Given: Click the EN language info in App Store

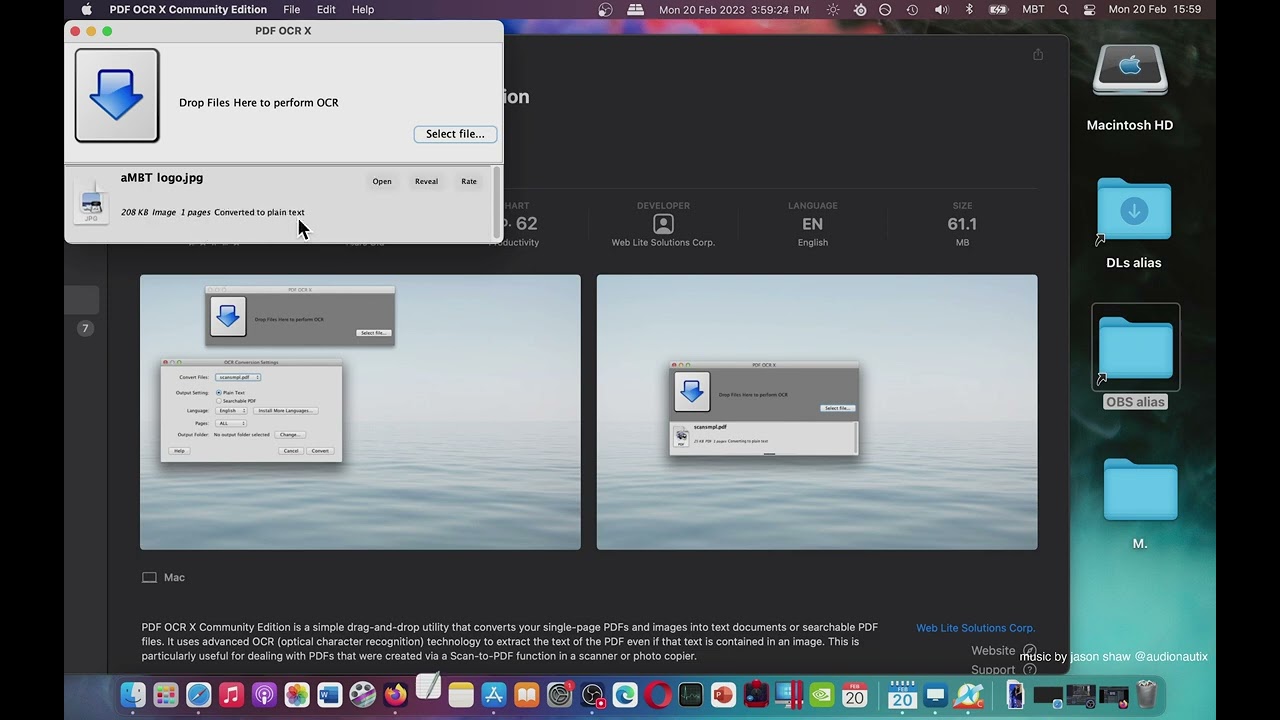Looking at the screenshot, I should coord(812,224).
